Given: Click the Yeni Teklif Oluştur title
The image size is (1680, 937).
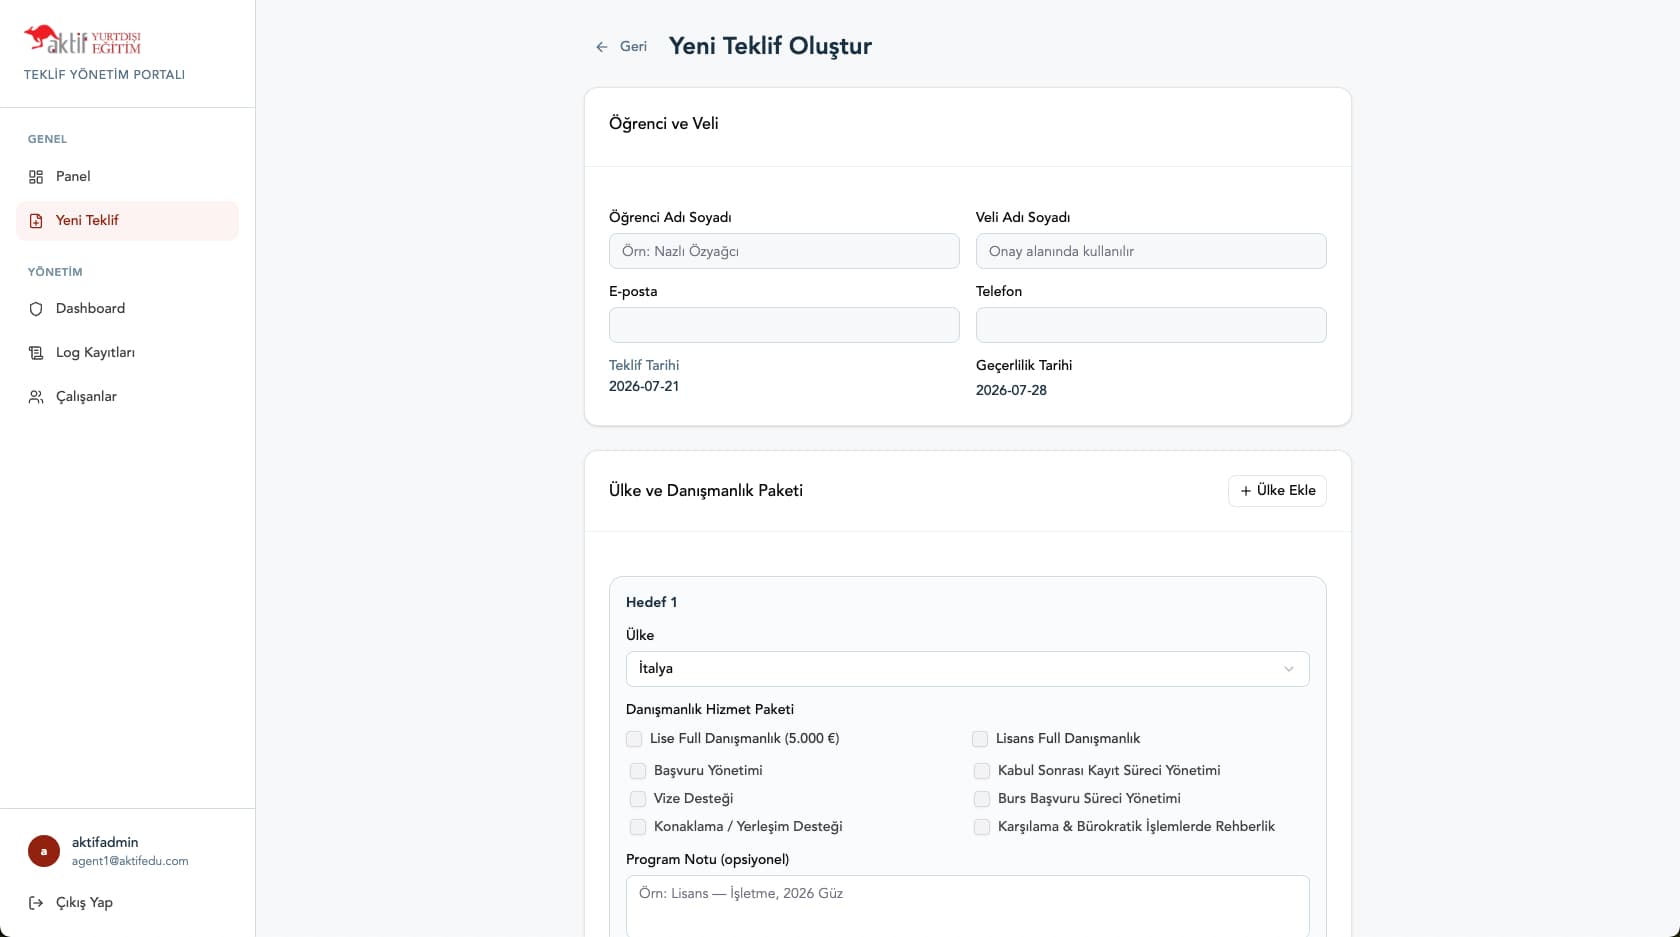Looking at the screenshot, I should point(770,47).
